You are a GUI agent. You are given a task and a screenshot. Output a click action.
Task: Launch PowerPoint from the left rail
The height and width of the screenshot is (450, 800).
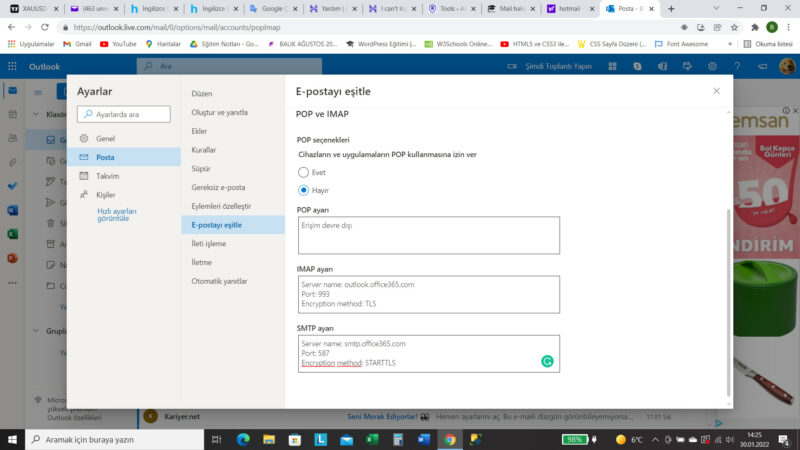[x=13, y=258]
